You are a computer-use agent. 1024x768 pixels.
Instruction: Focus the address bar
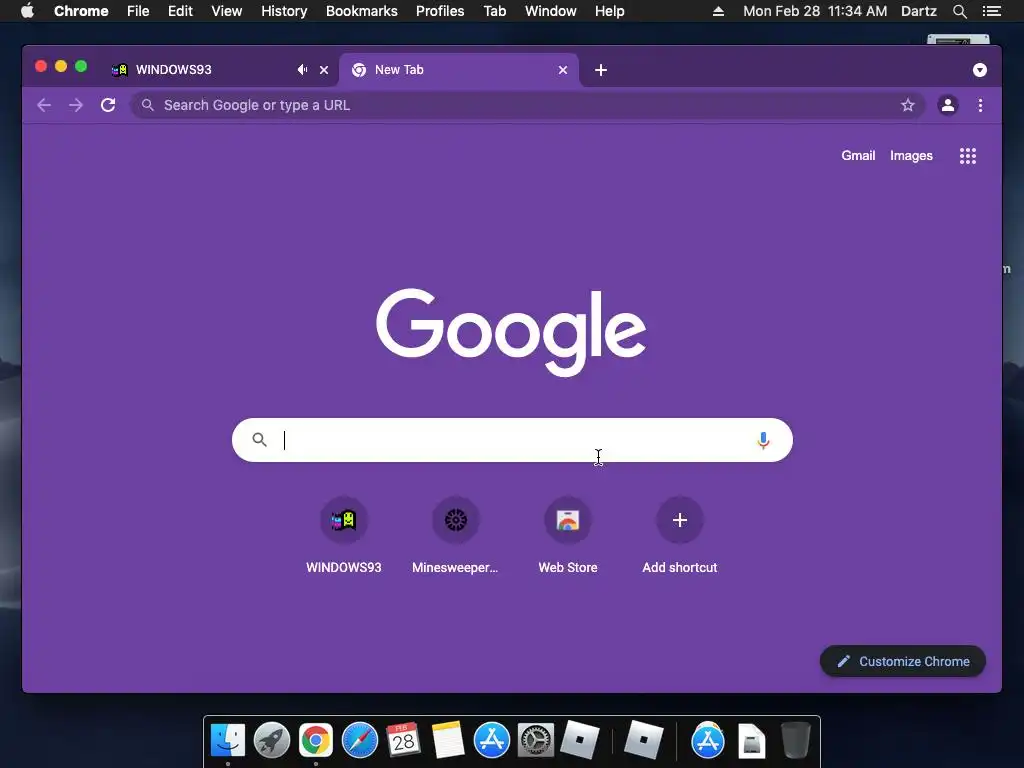(527, 105)
